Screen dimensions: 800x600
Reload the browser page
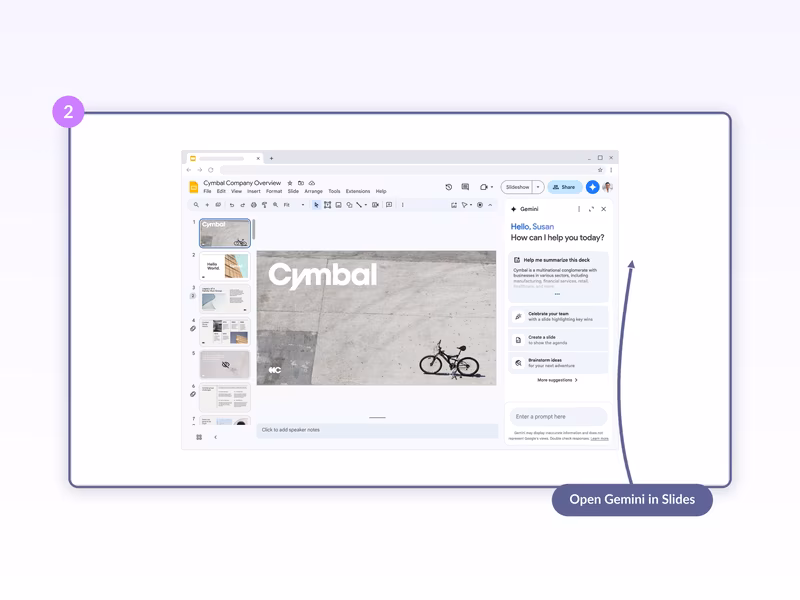tap(211, 170)
